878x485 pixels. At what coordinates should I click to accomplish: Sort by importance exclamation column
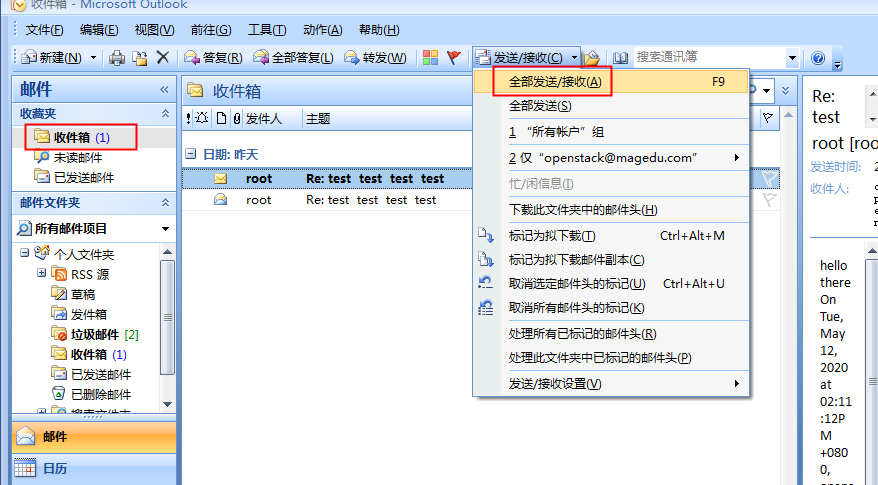click(188, 118)
